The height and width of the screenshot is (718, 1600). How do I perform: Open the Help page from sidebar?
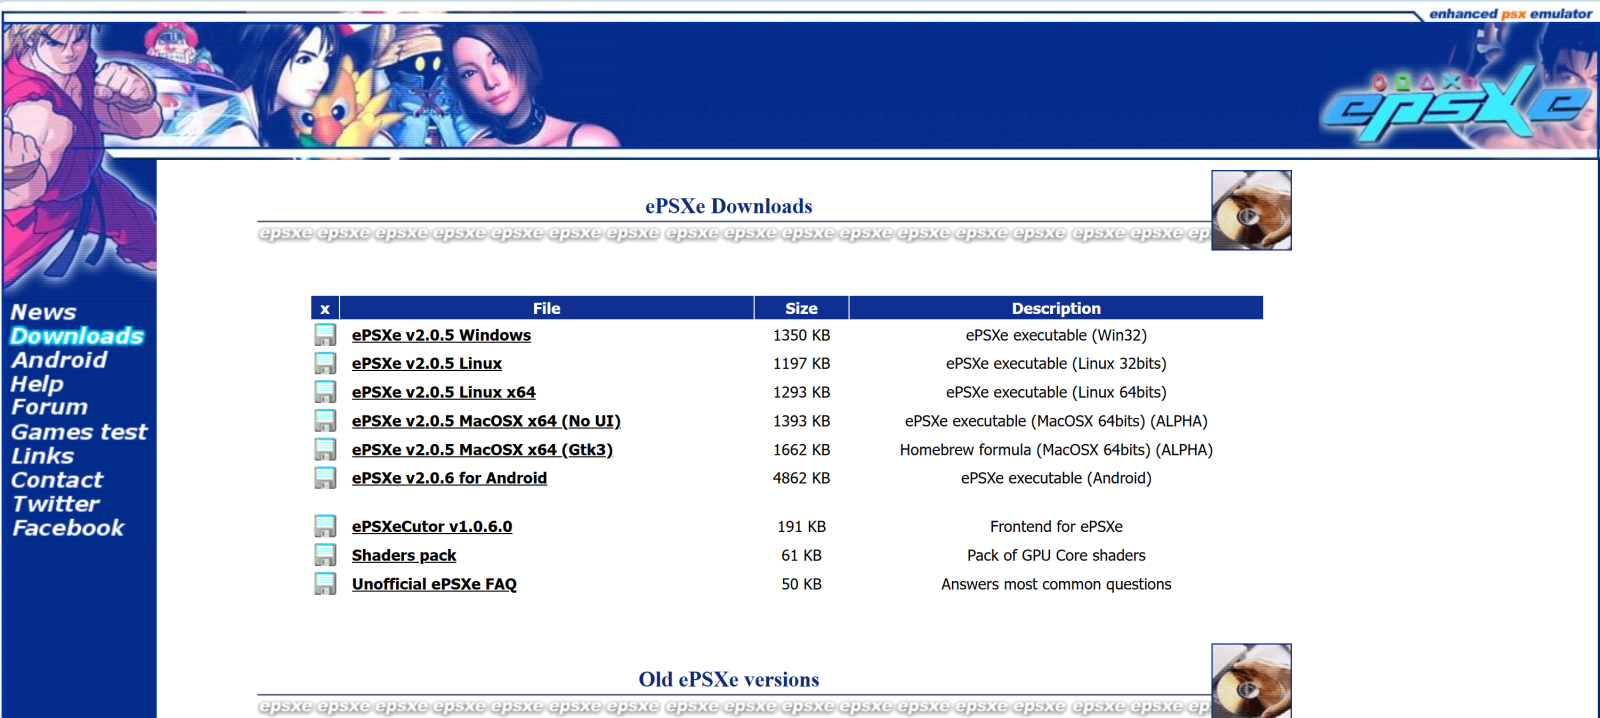click(x=37, y=384)
